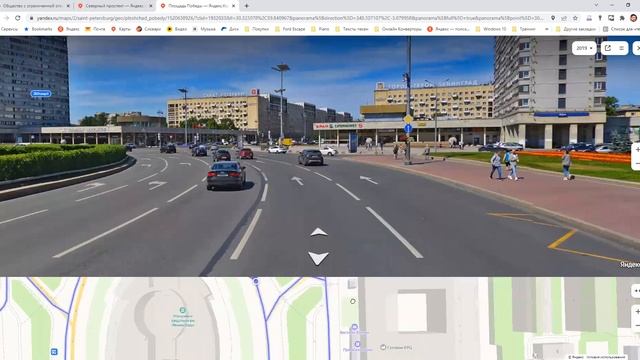Expand the Покупки bookmark folder
Image resolution: width=640 pixels, height=360 pixels.
click(x=257, y=29)
